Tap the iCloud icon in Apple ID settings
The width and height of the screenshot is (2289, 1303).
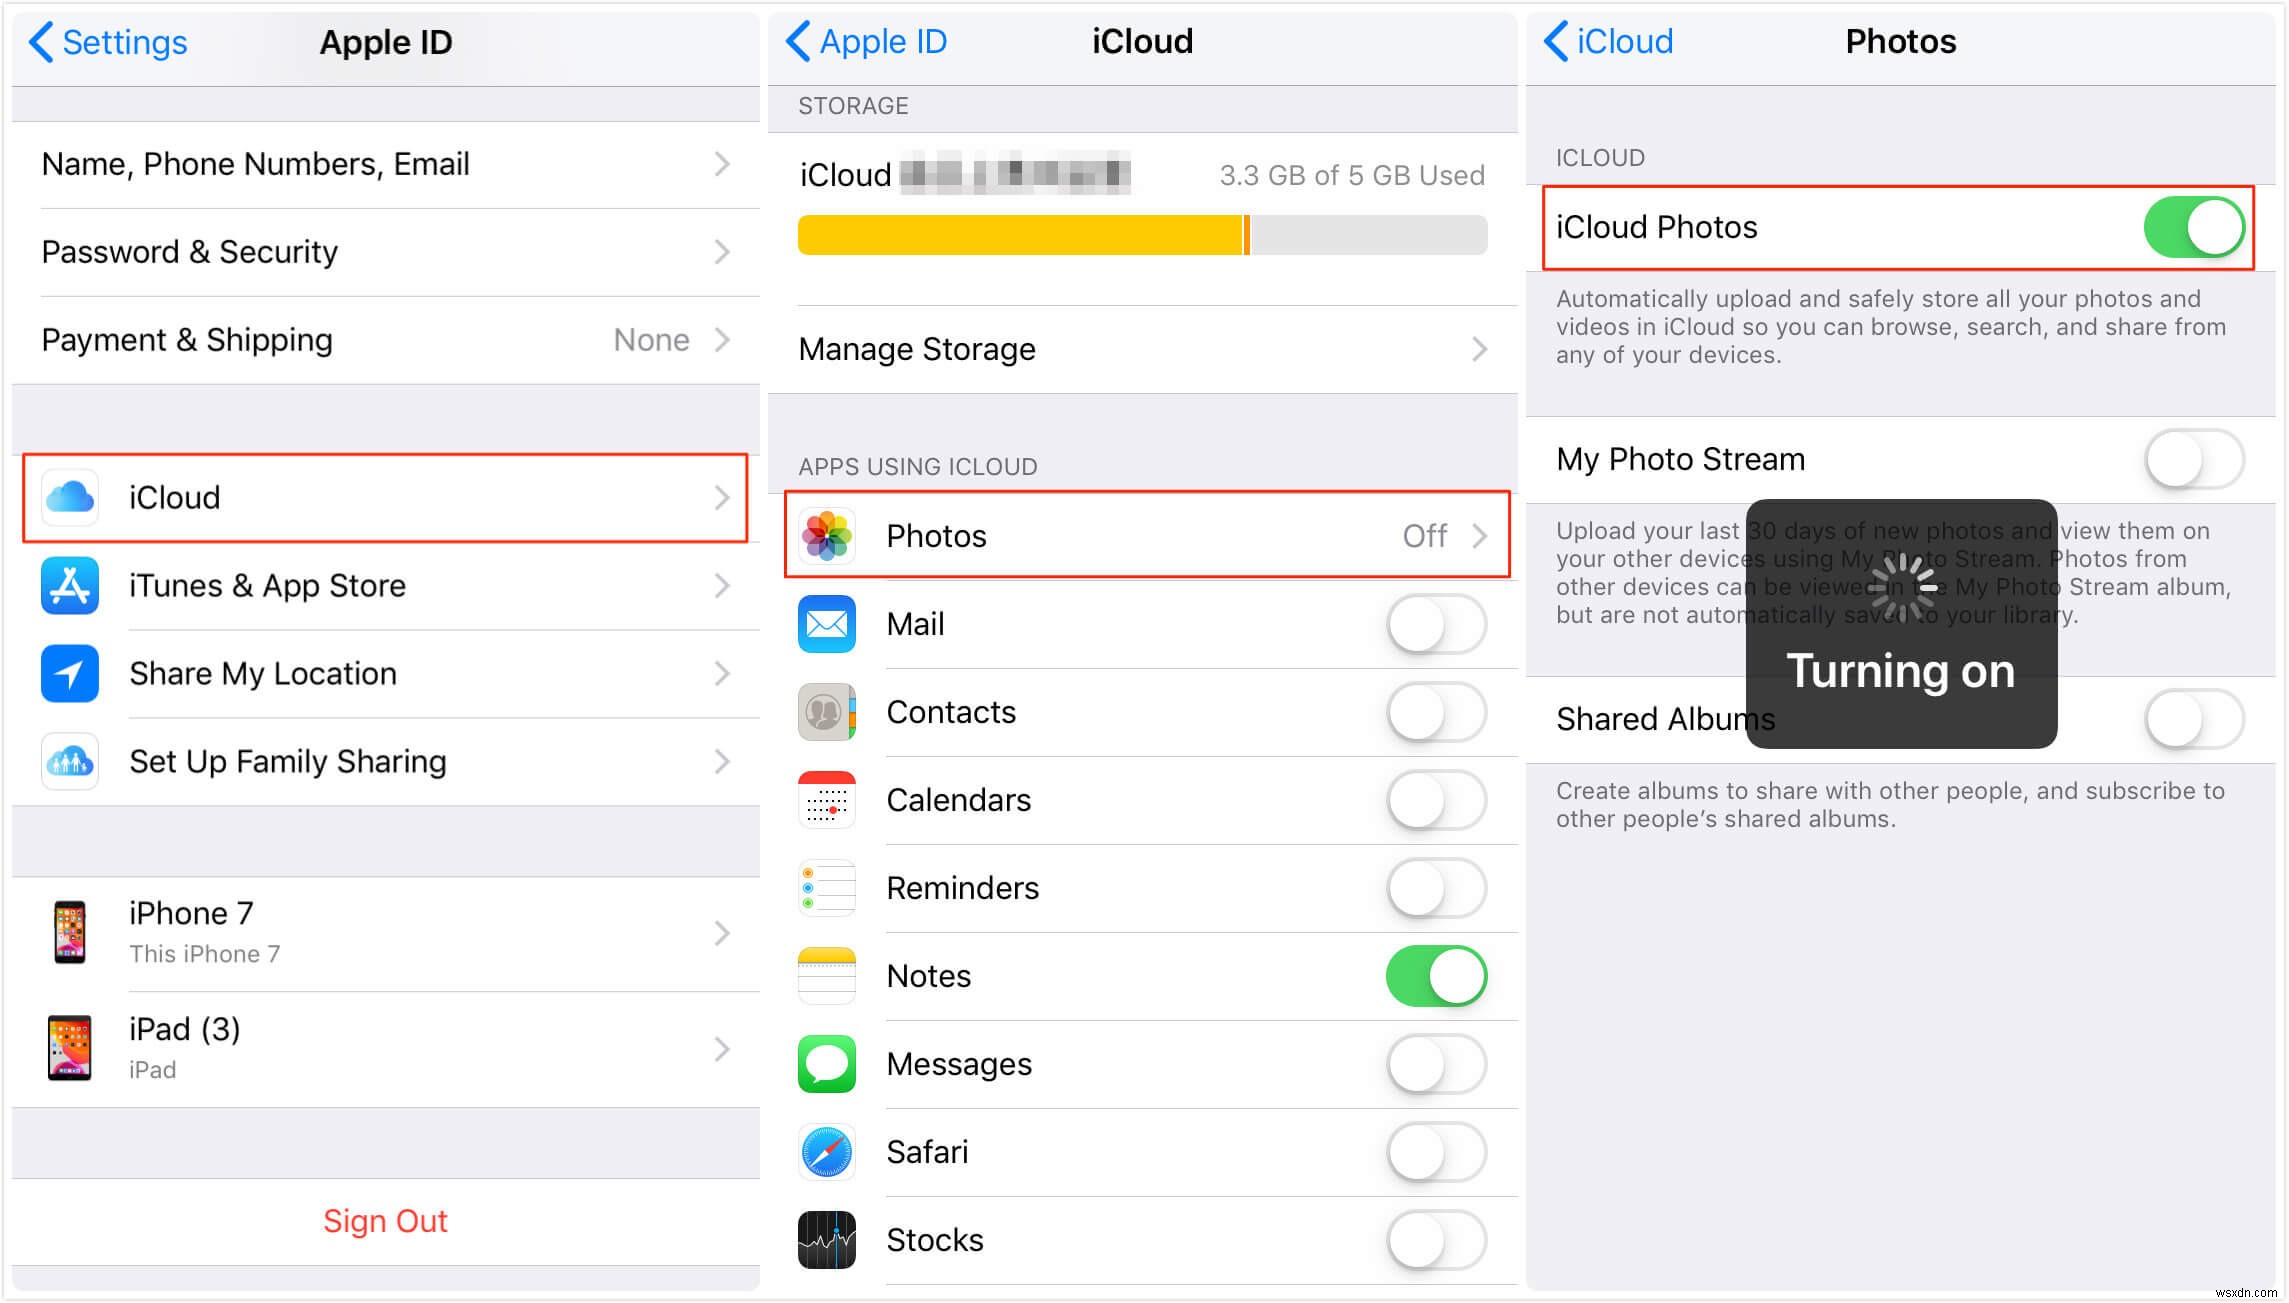(71, 495)
